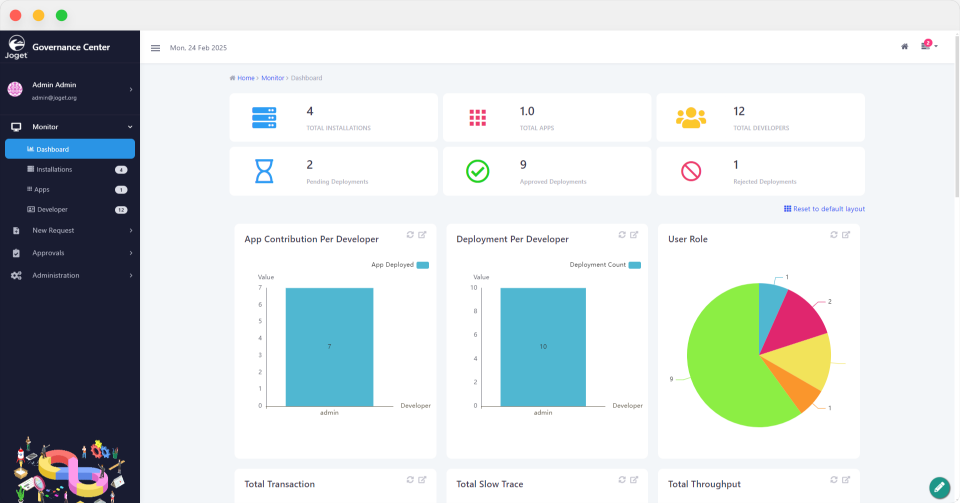Screen dimensions: 960x503
Task: Select Developer in the sidebar
Action: pyautogui.click(x=52, y=210)
